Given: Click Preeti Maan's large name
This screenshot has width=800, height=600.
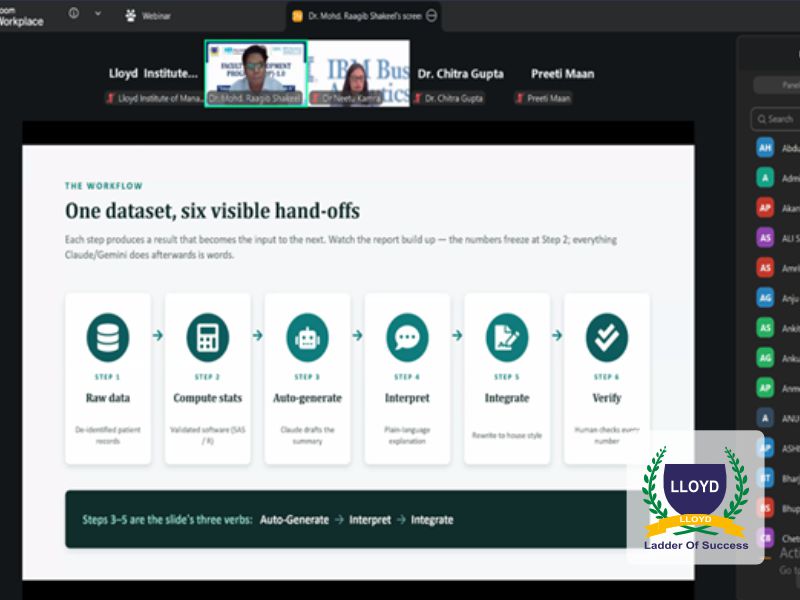Looking at the screenshot, I should (562, 74).
